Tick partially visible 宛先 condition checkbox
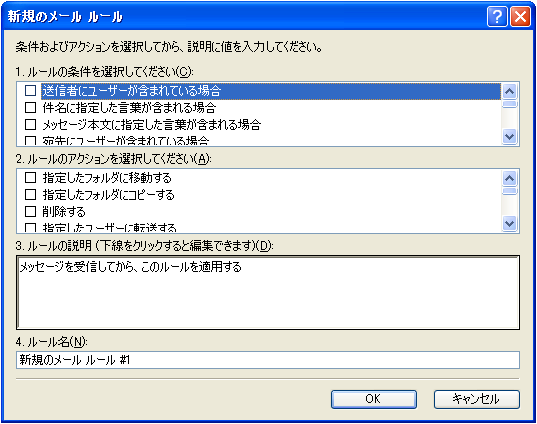 point(30,141)
